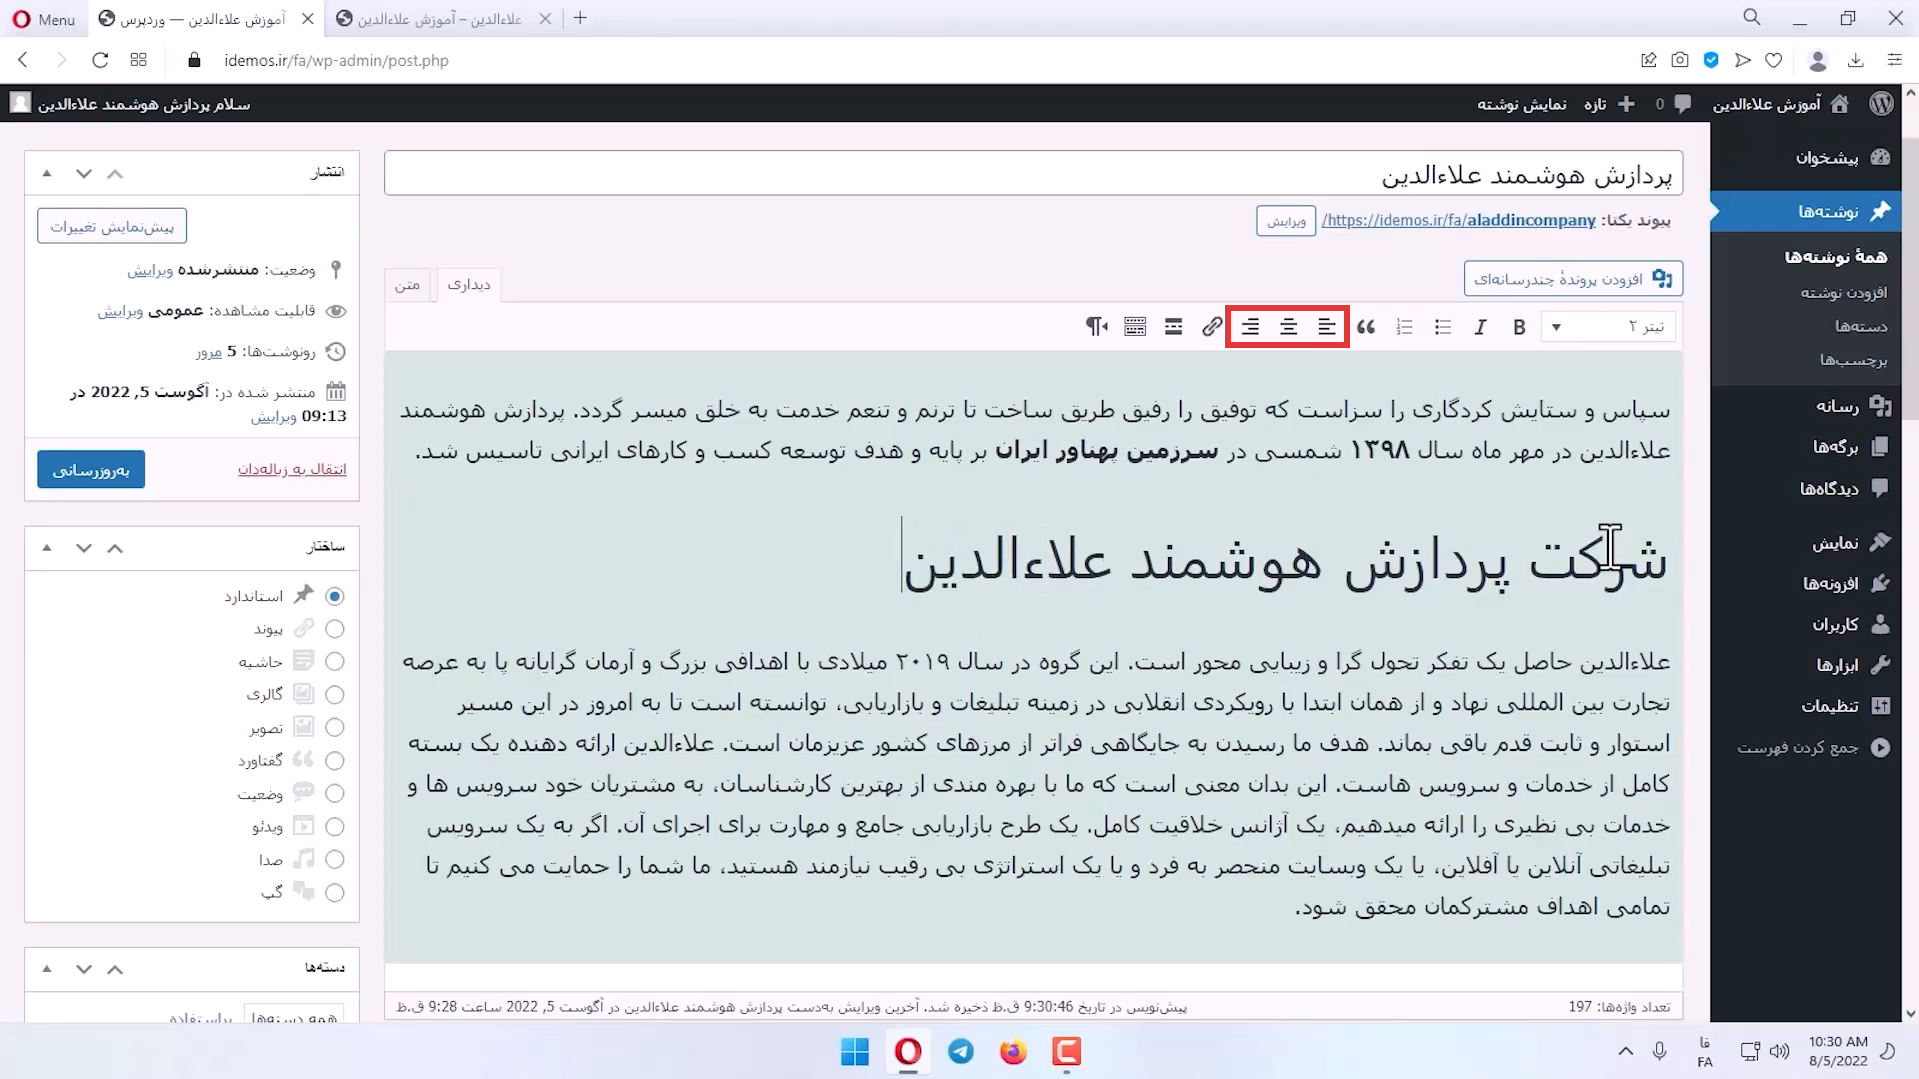This screenshot has width=1919, height=1079.
Task: Move انتشار panel up
Action: pos(115,173)
